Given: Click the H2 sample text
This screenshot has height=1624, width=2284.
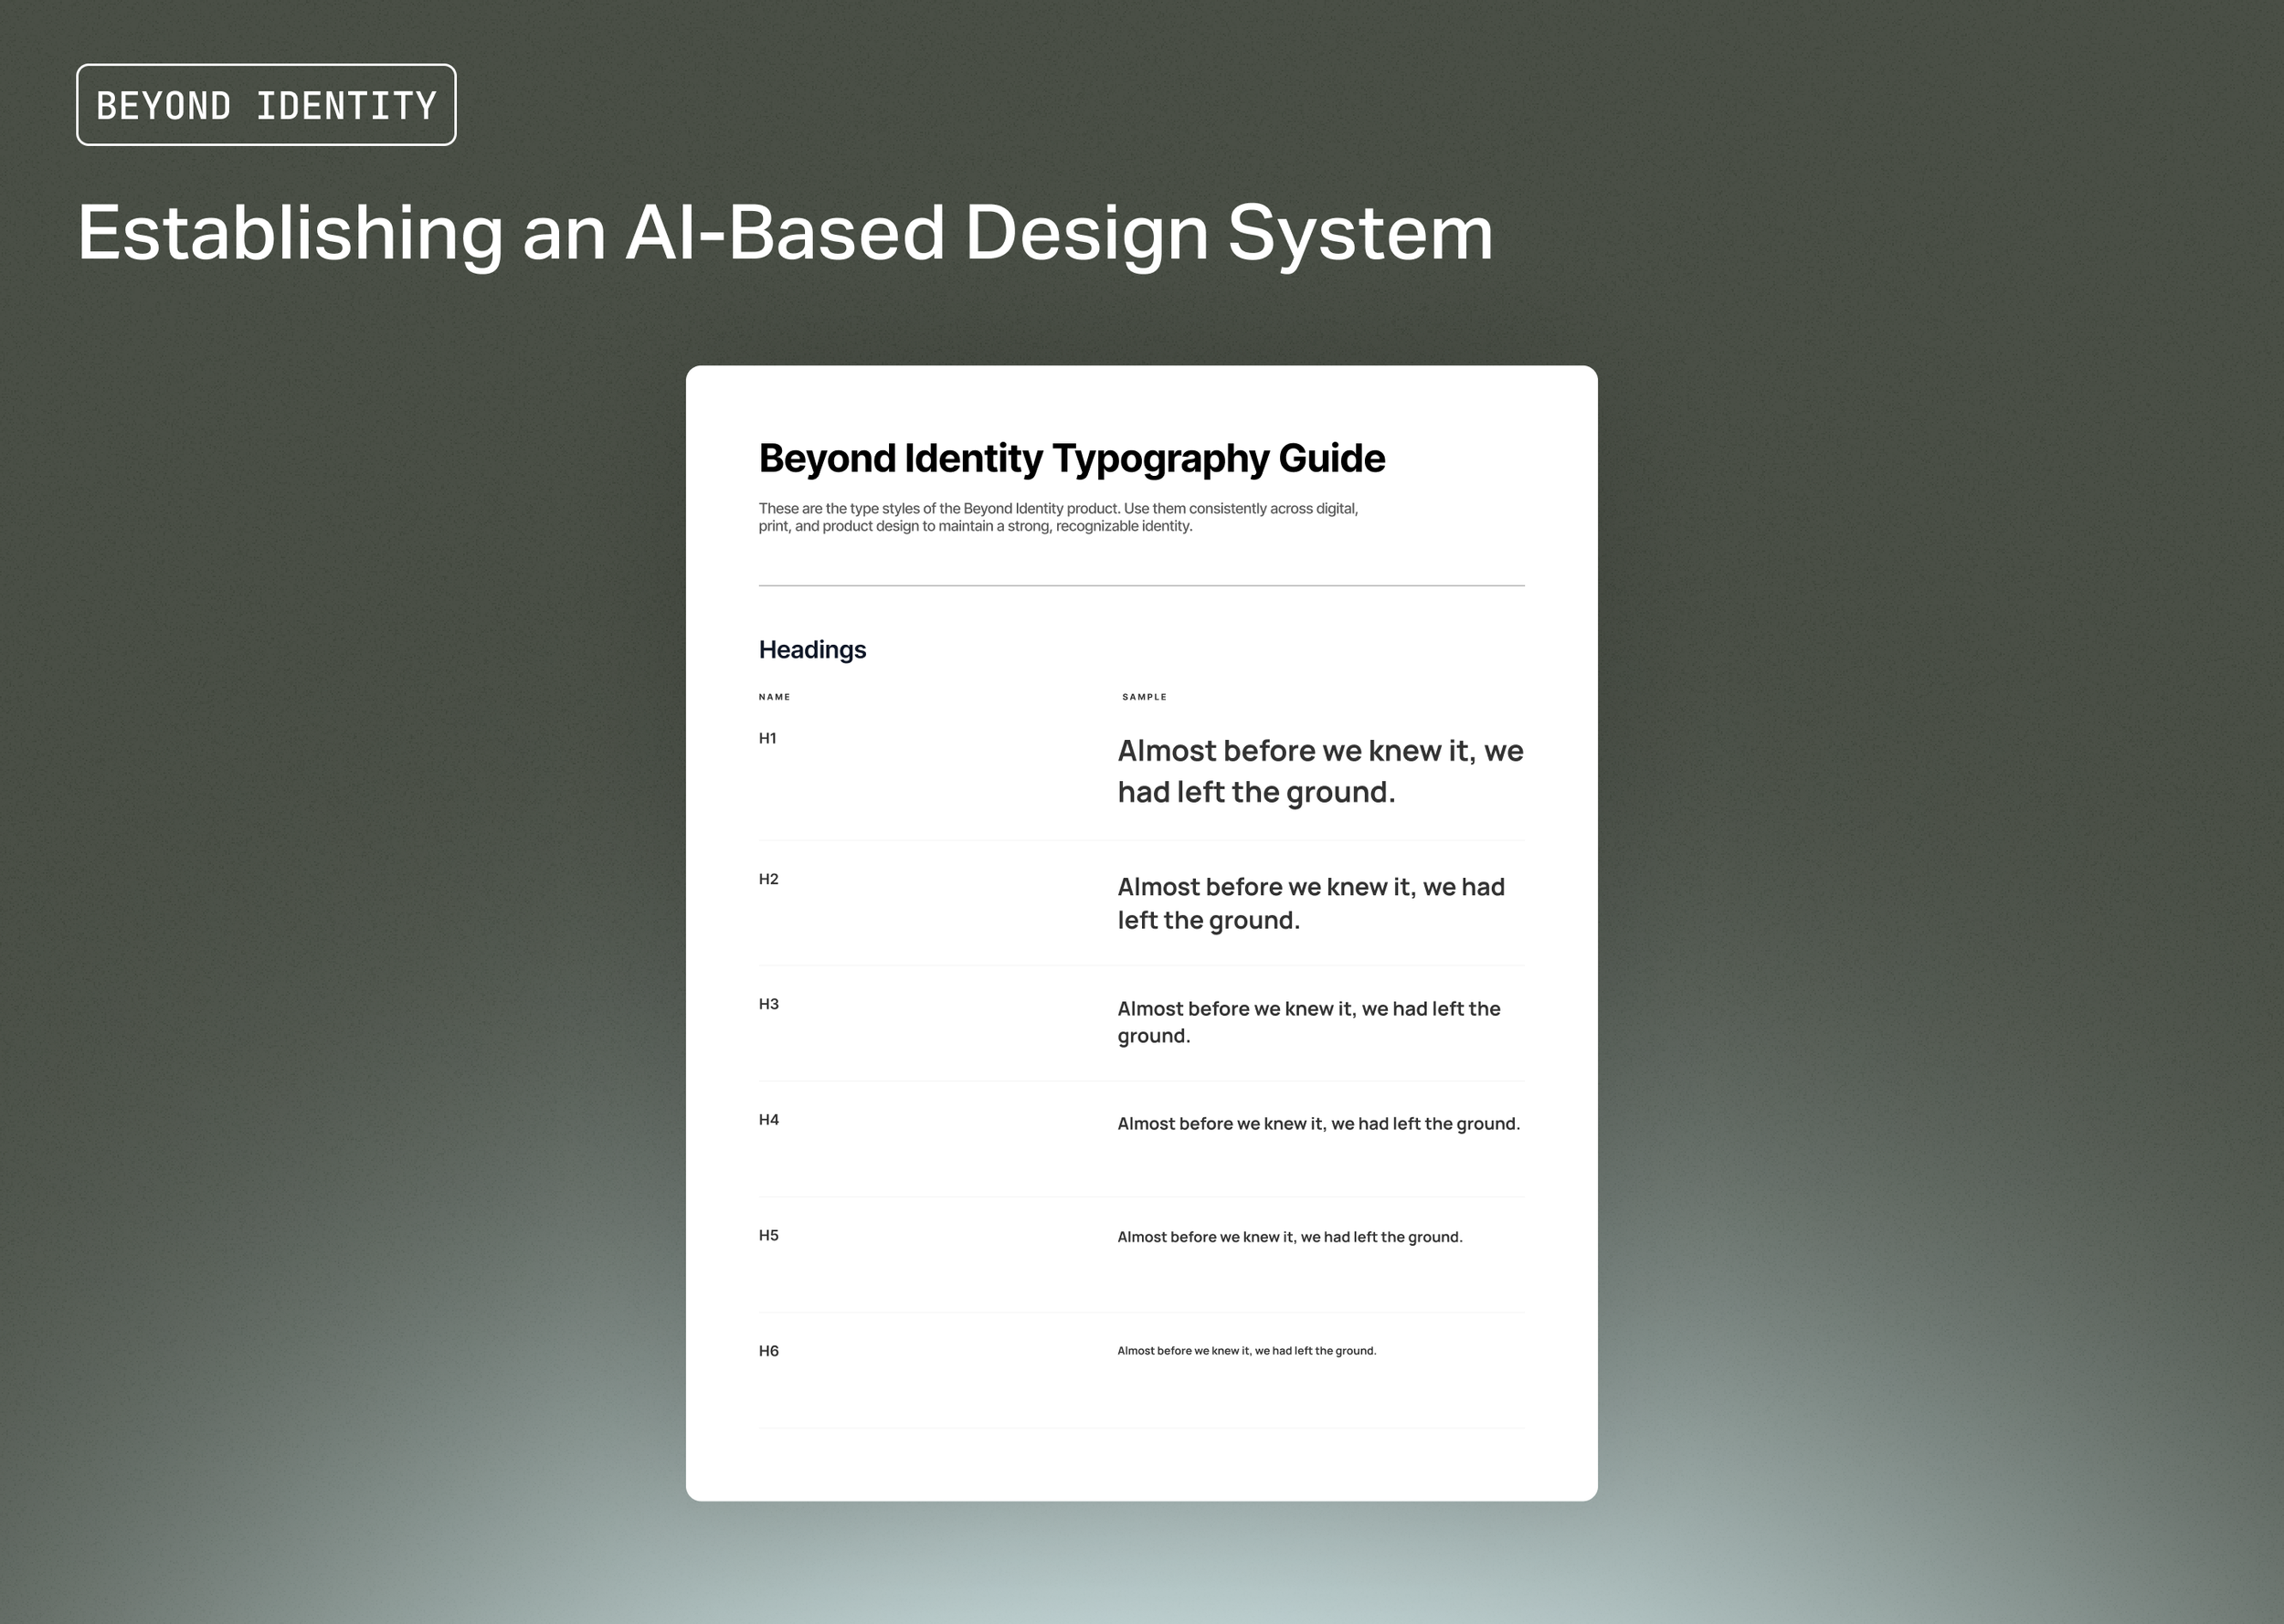Looking at the screenshot, I should click(x=1310, y=903).
